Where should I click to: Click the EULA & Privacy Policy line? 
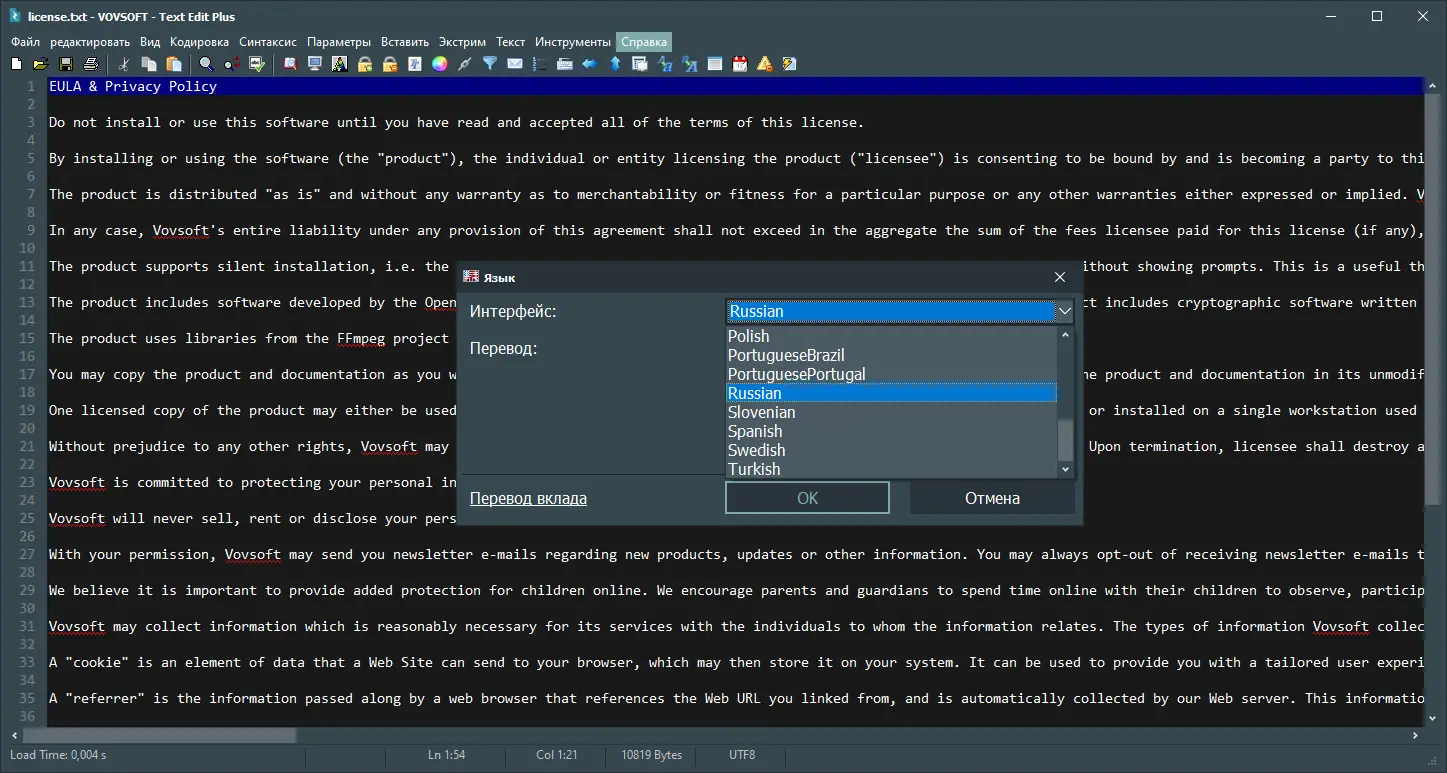point(735,86)
